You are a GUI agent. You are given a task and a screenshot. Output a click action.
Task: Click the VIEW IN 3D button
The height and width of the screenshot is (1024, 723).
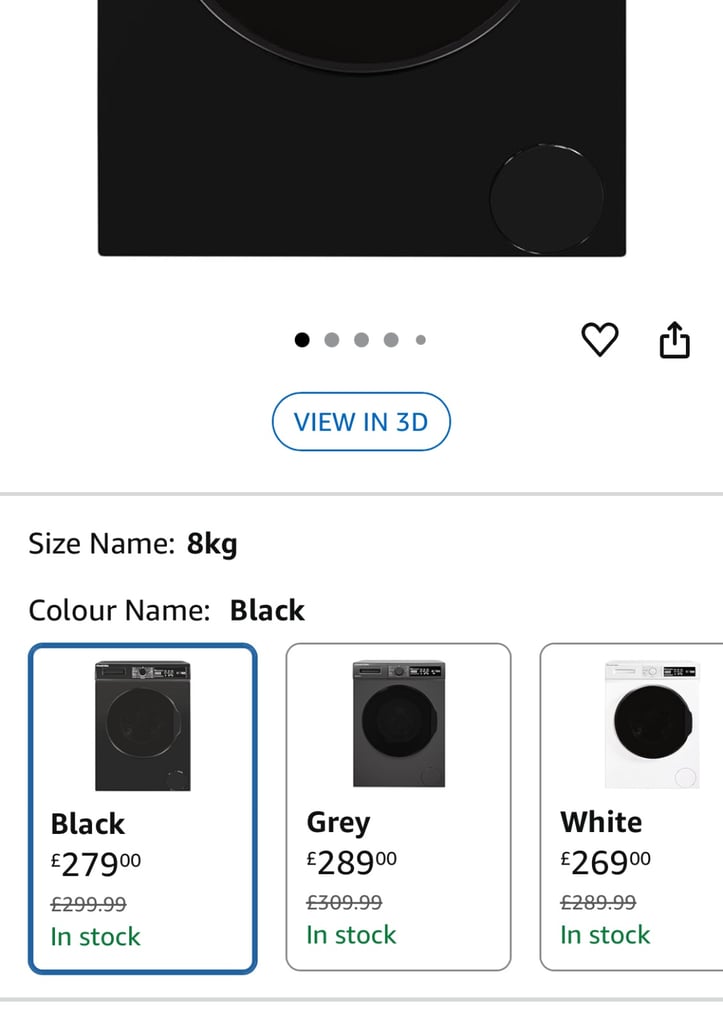(361, 422)
